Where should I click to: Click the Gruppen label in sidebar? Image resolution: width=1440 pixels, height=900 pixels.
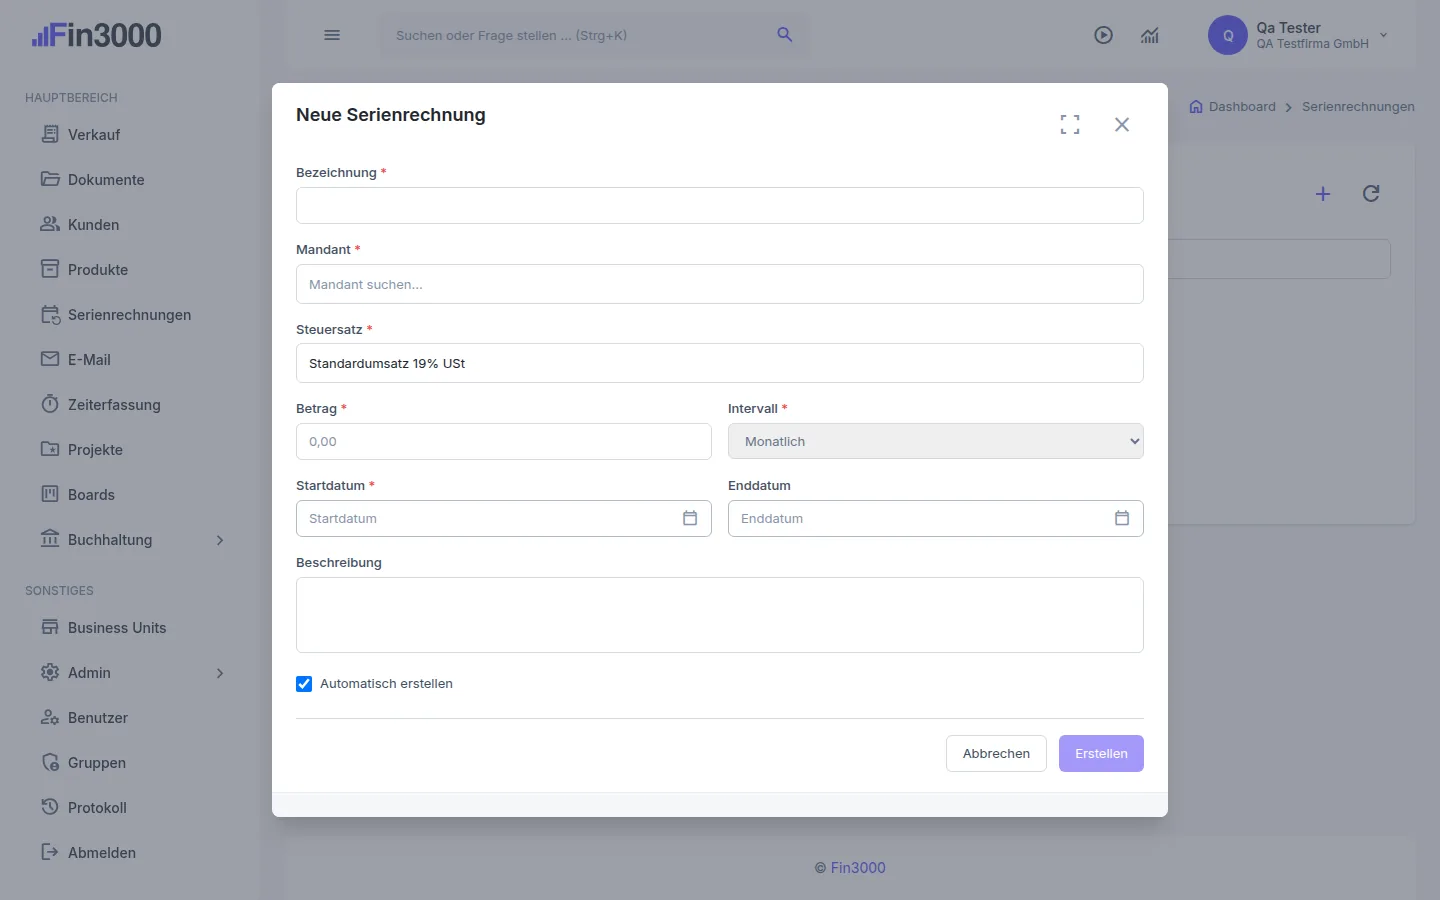click(x=97, y=763)
